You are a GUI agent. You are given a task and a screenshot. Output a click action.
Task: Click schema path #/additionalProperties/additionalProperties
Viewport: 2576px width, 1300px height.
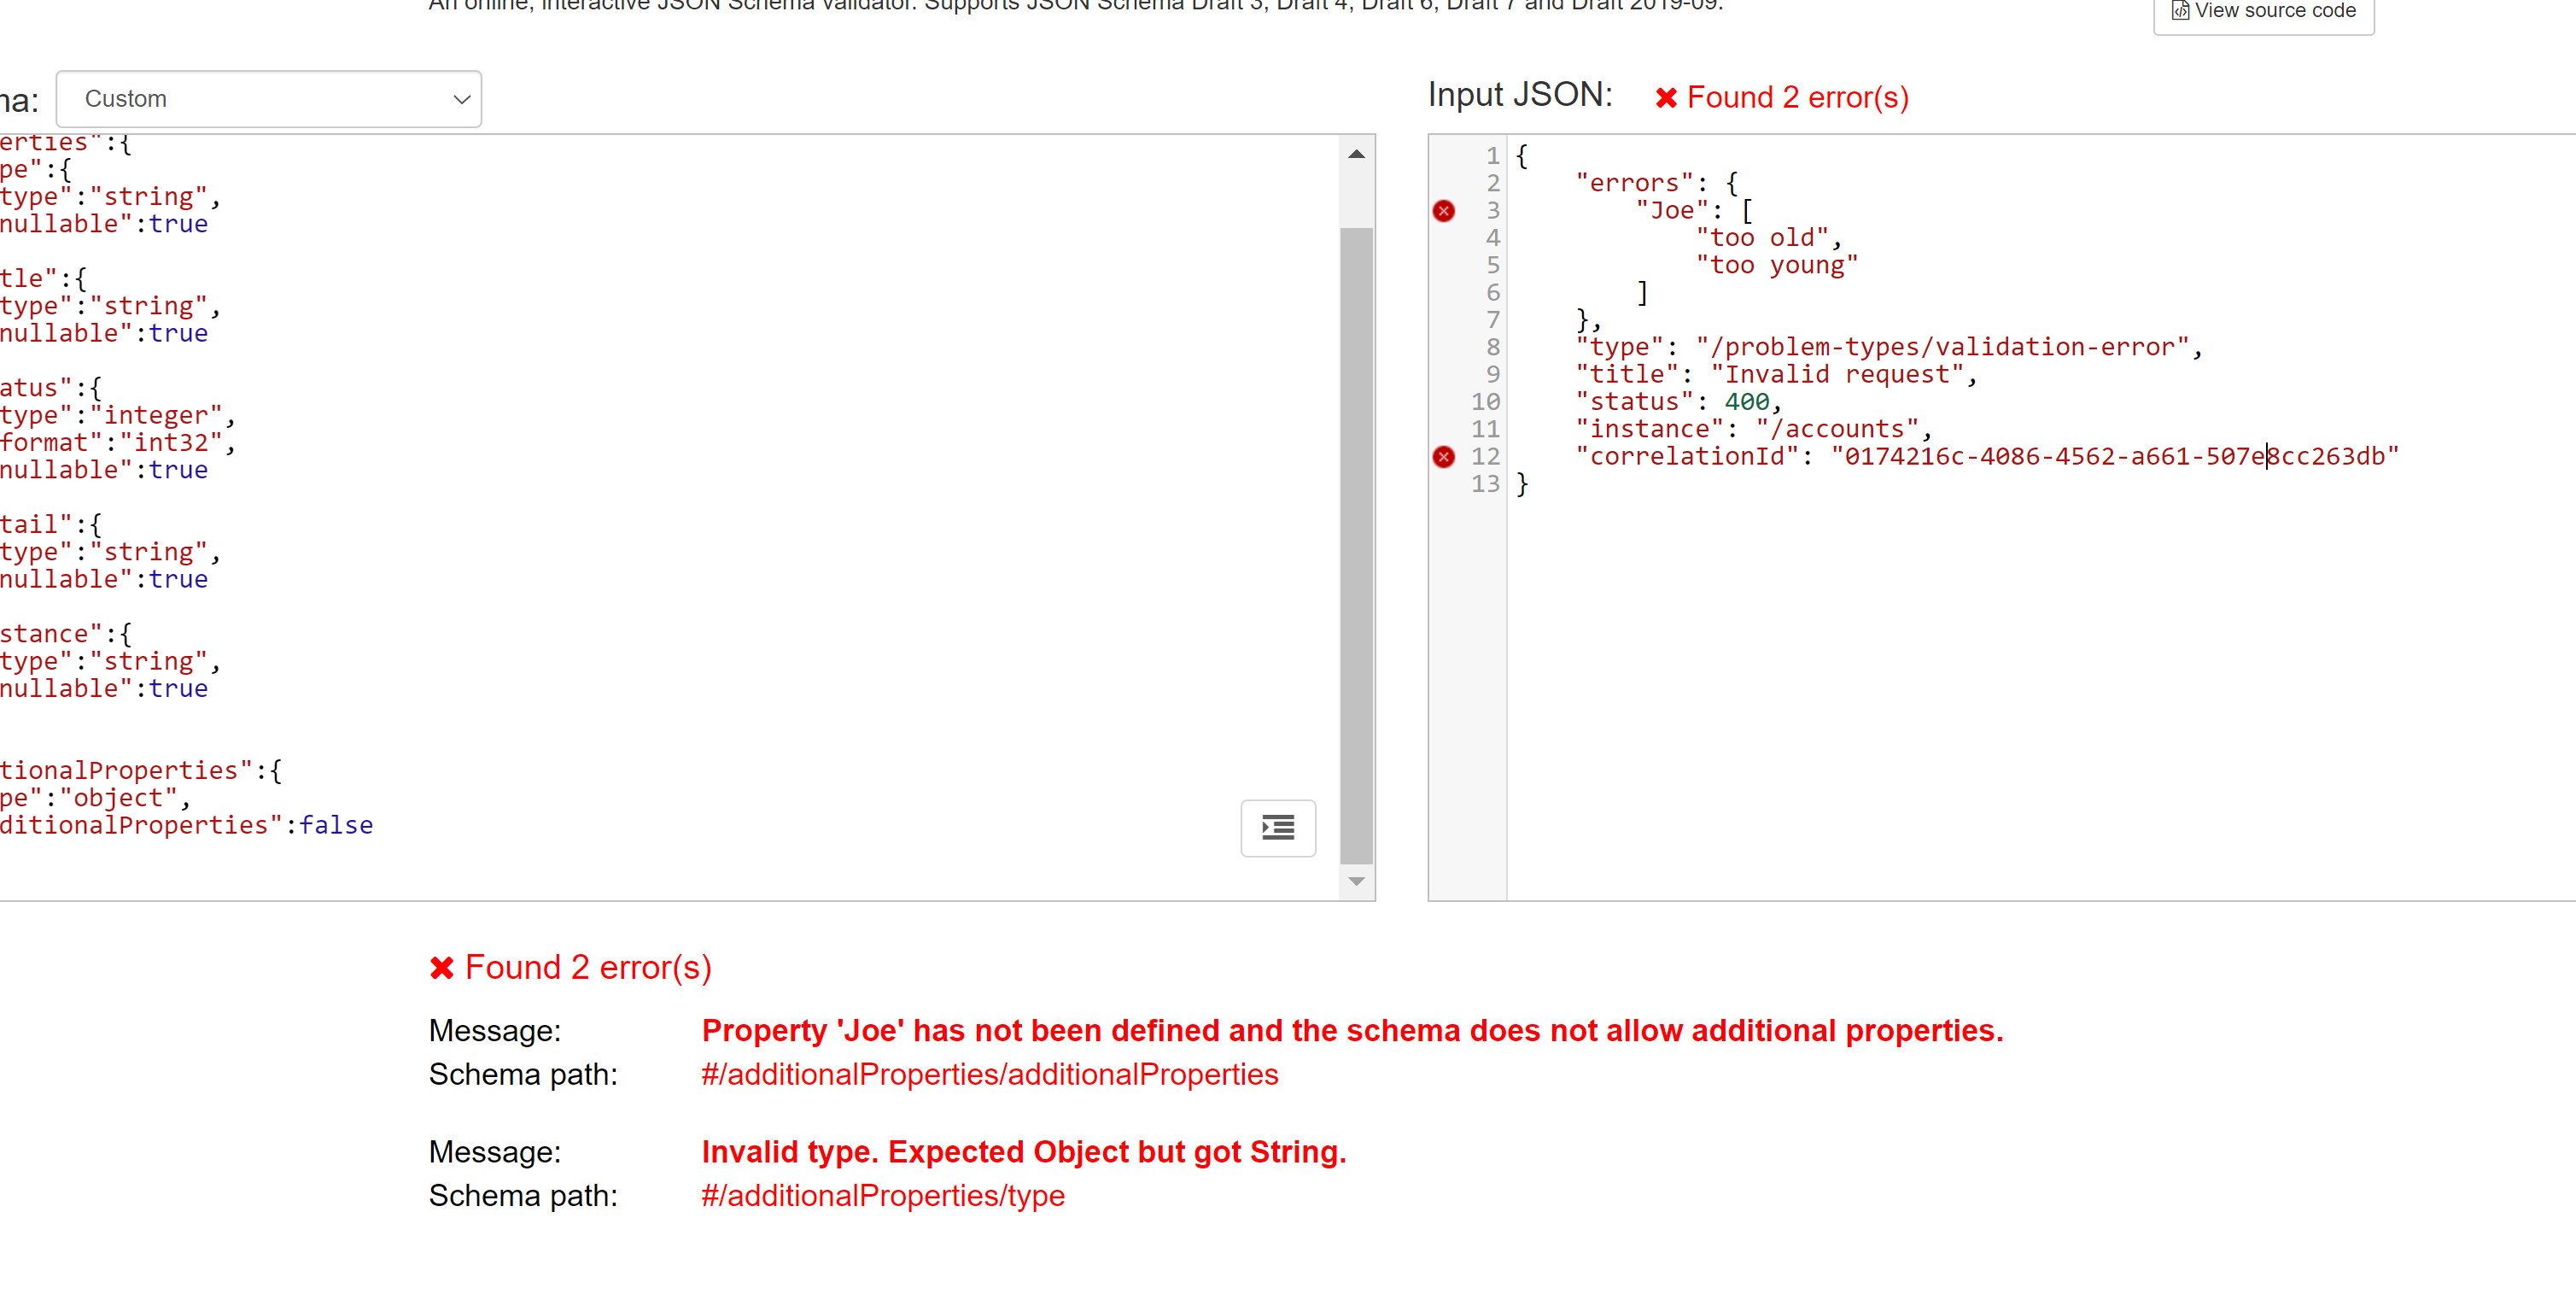tap(989, 1075)
